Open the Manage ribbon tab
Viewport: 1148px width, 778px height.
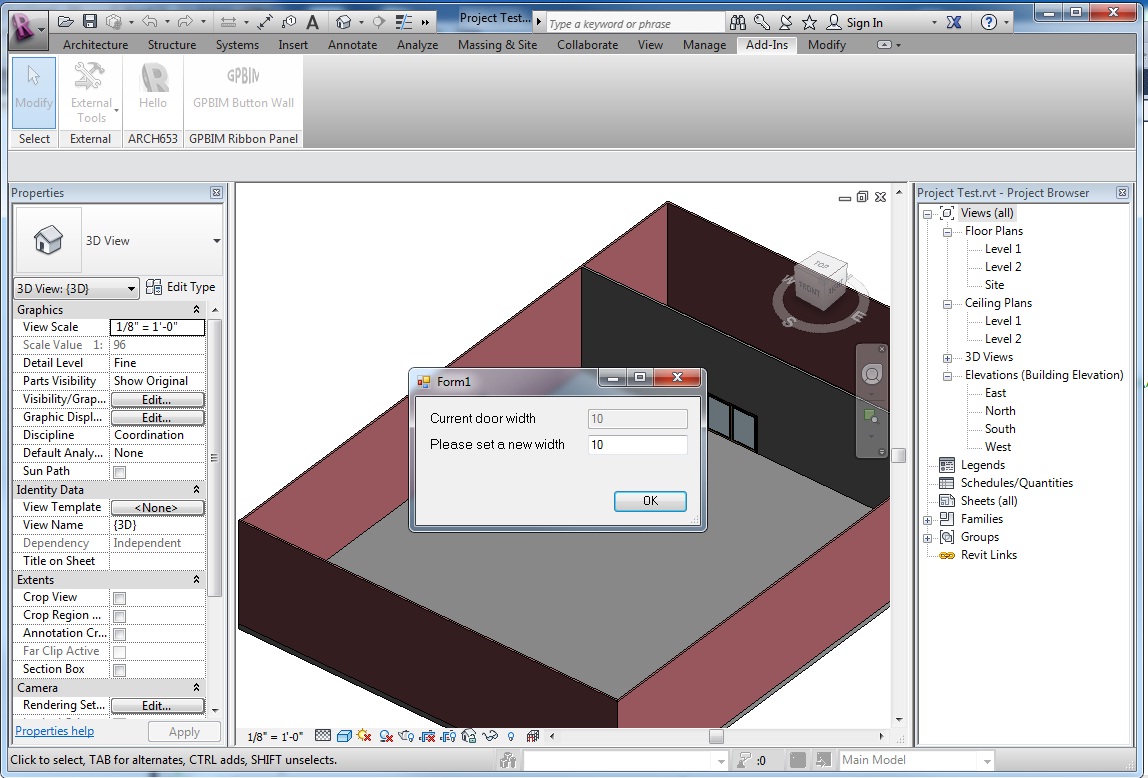coord(704,45)
